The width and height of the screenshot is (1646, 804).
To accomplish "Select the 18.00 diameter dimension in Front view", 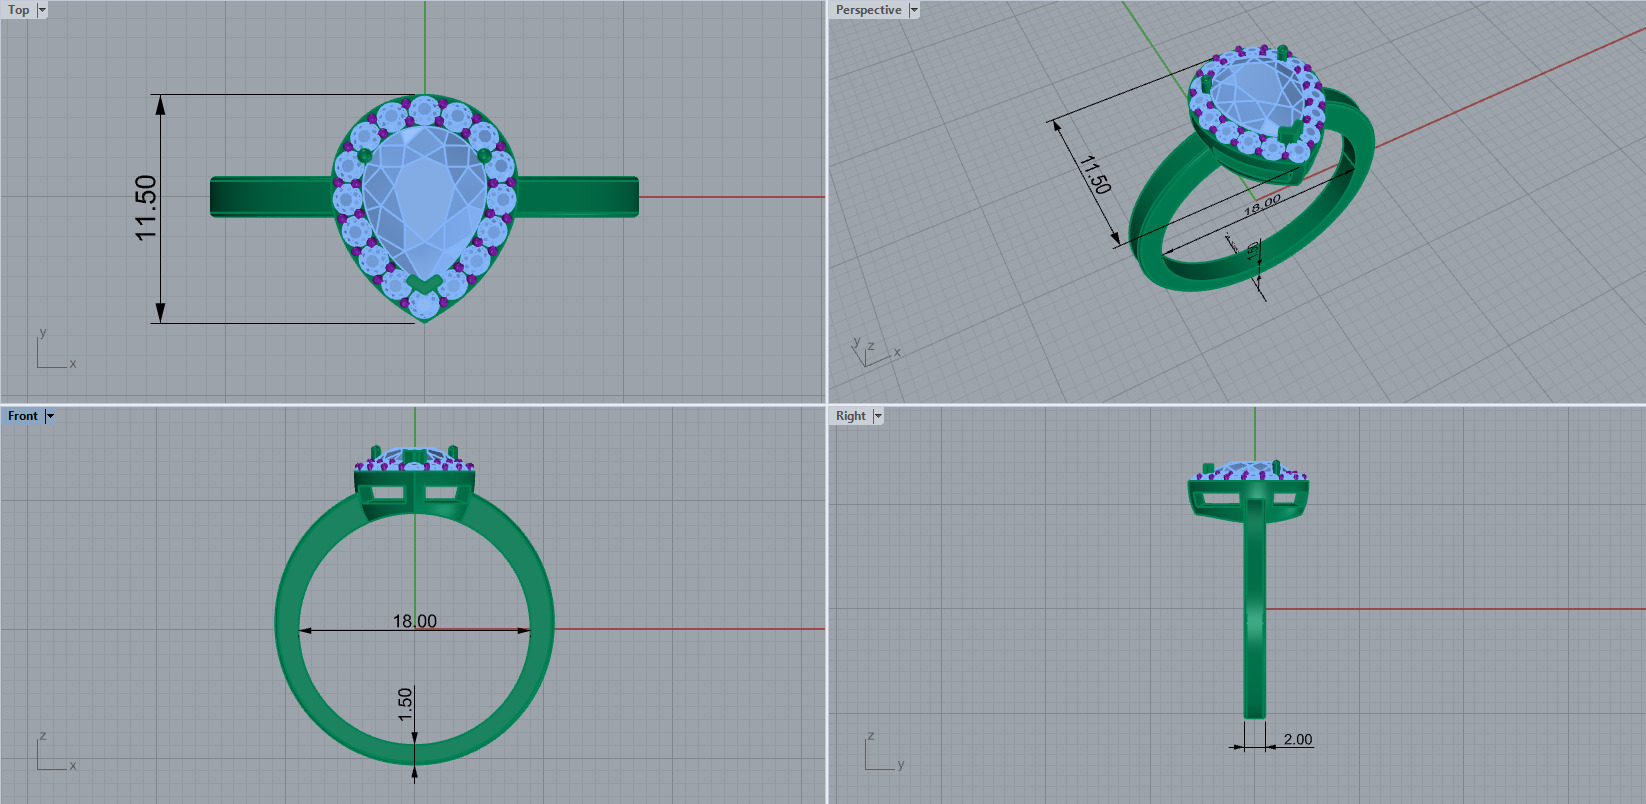I will (414, 621).
